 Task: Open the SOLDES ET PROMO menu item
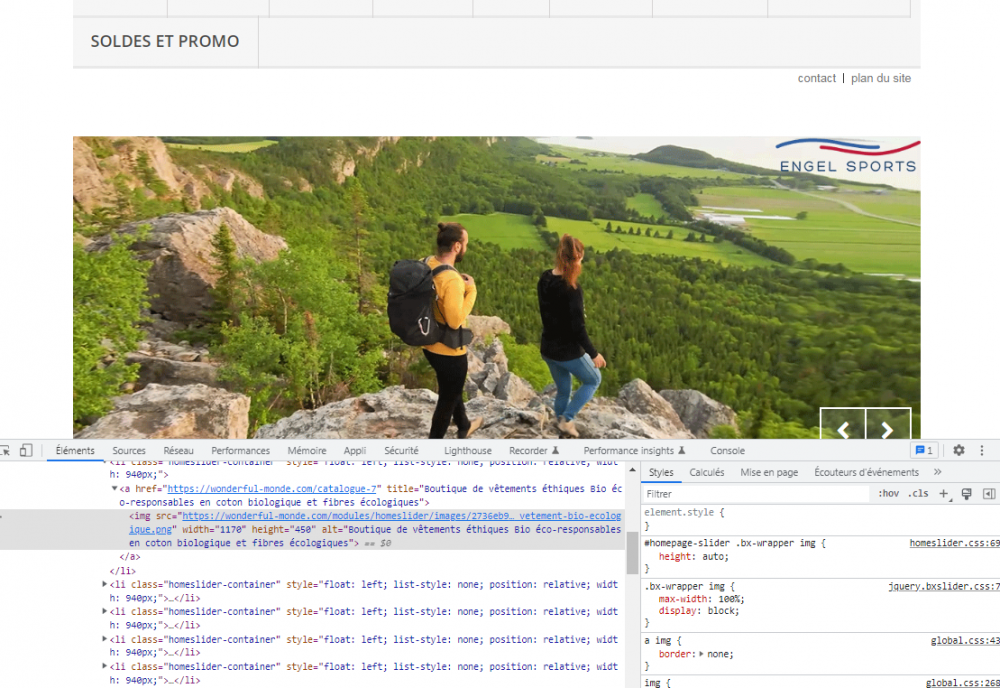tap(165, 41)
